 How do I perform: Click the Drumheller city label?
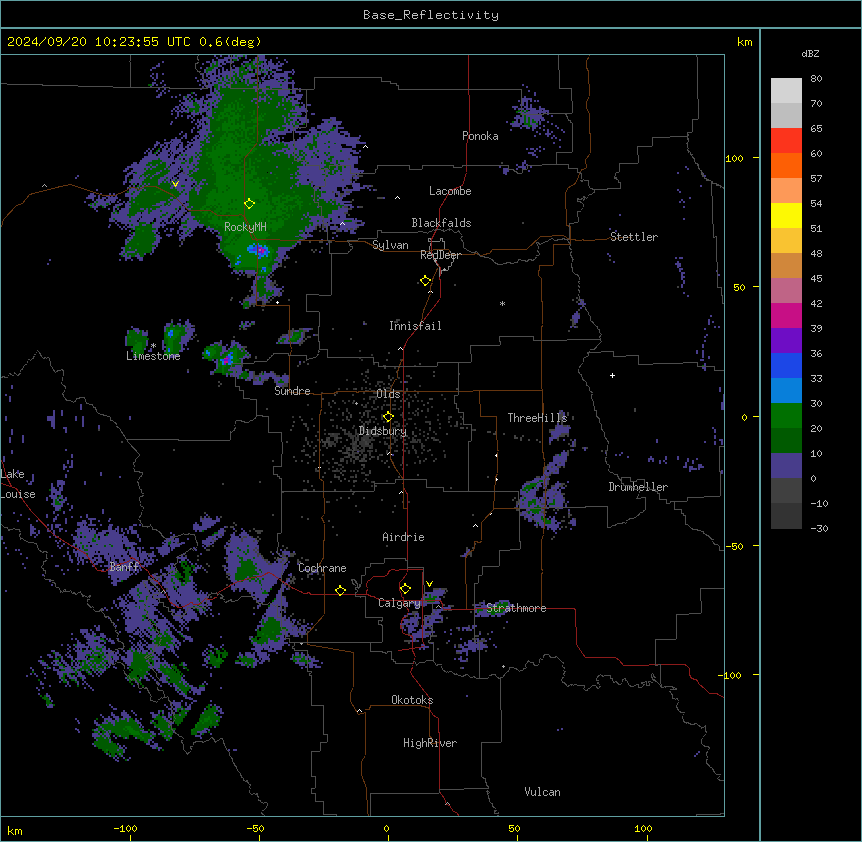638,487
